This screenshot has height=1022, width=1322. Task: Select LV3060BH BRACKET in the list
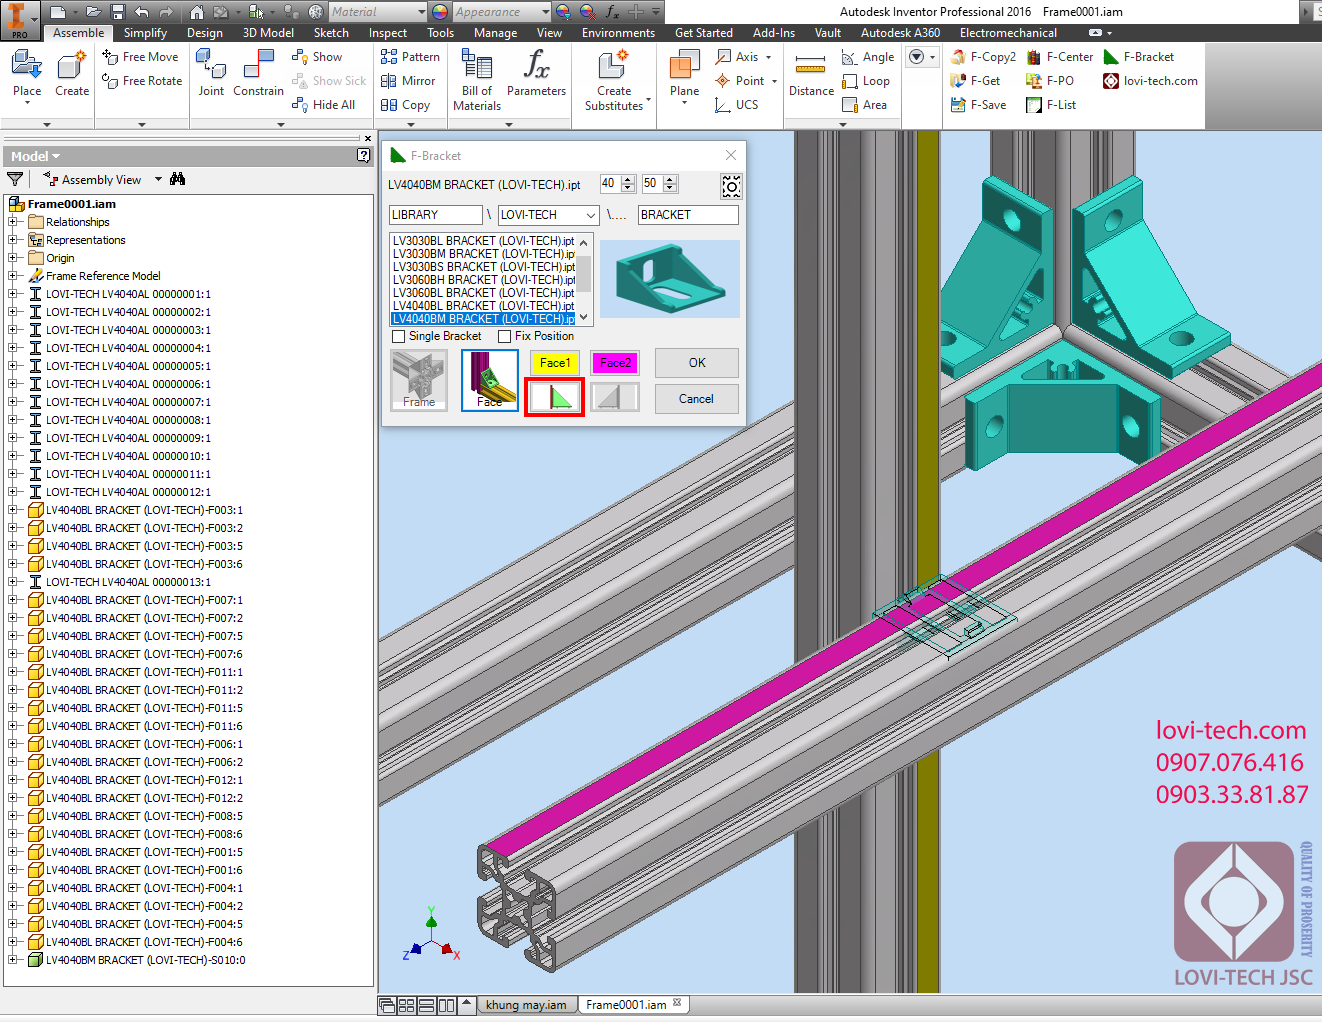483,280
